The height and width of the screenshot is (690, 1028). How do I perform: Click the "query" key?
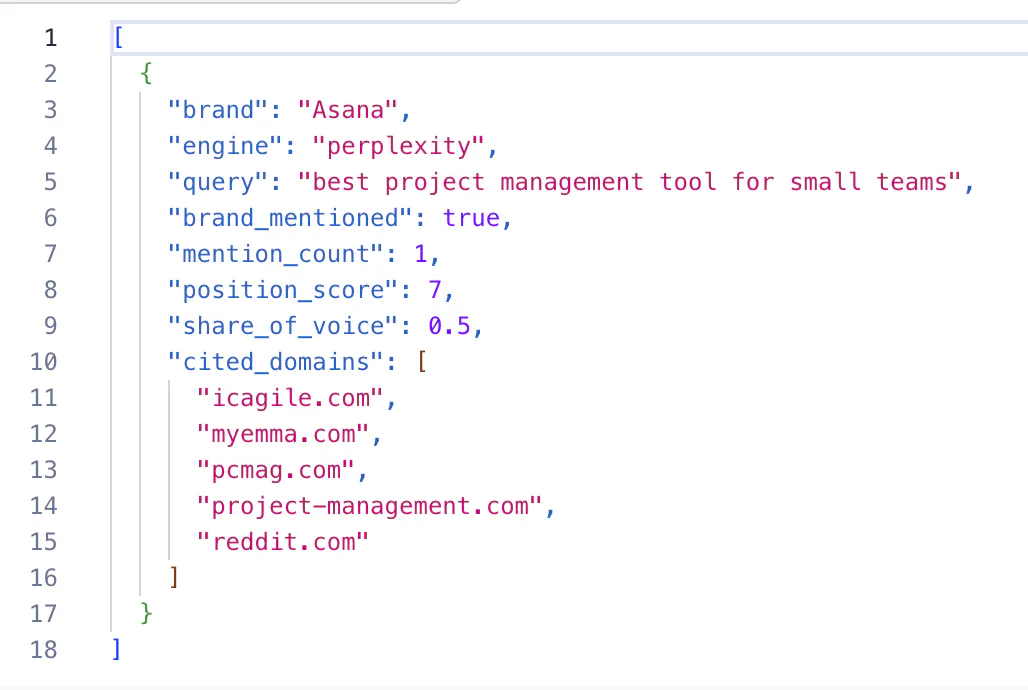click(x=218, y=182)
